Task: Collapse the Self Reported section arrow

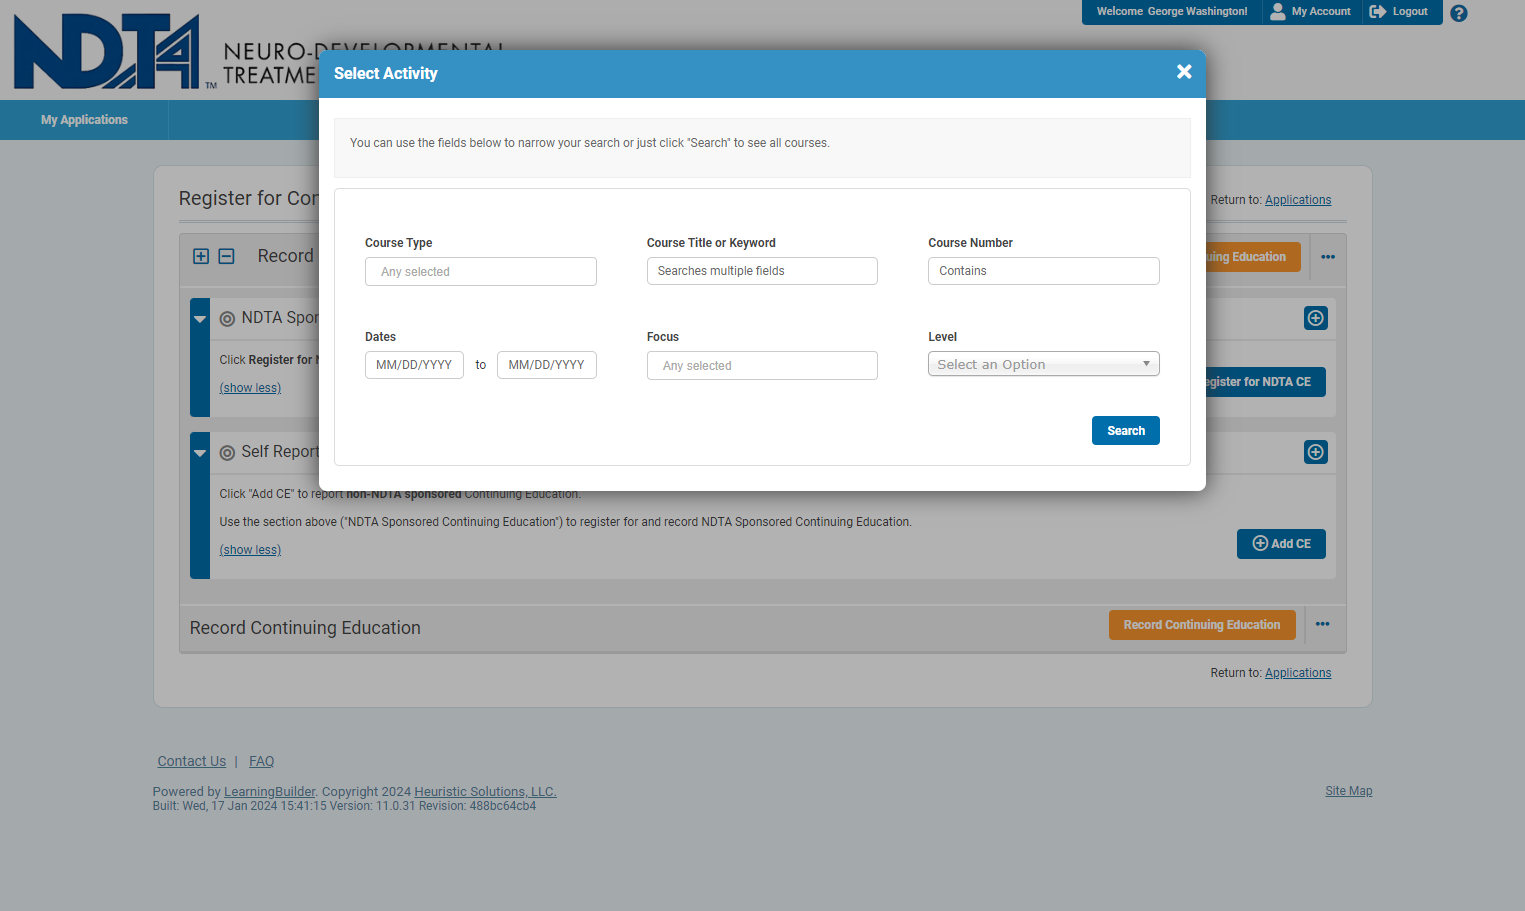Action: click(x=200, y=454)
